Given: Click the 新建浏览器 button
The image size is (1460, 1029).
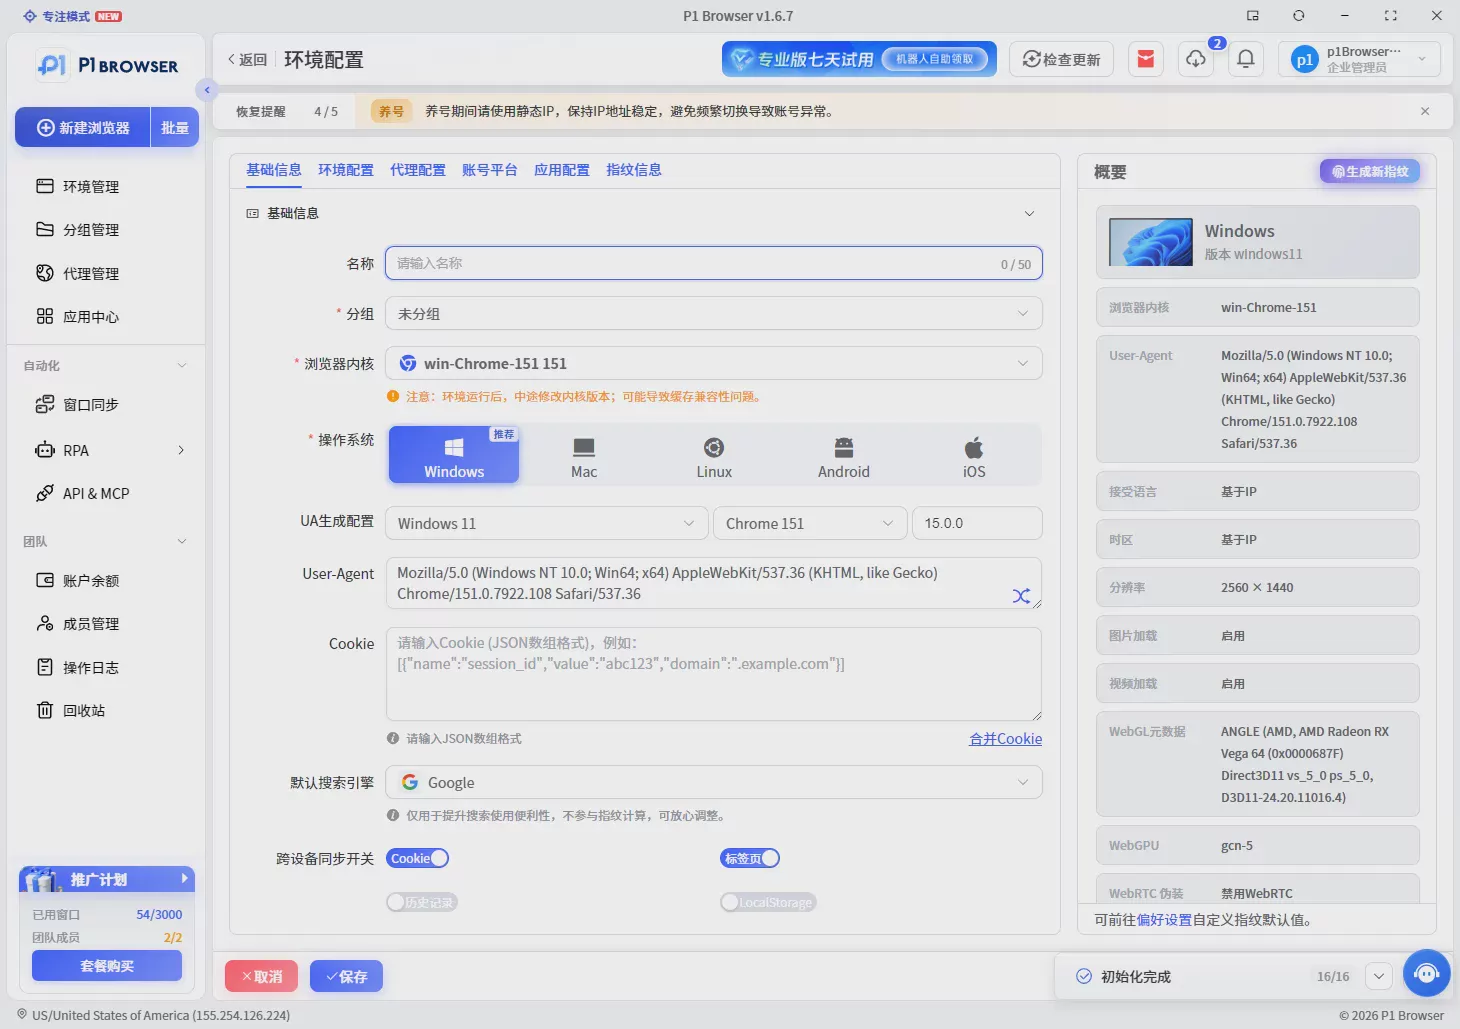Looking at the screenshot, I should pos(83,127).
